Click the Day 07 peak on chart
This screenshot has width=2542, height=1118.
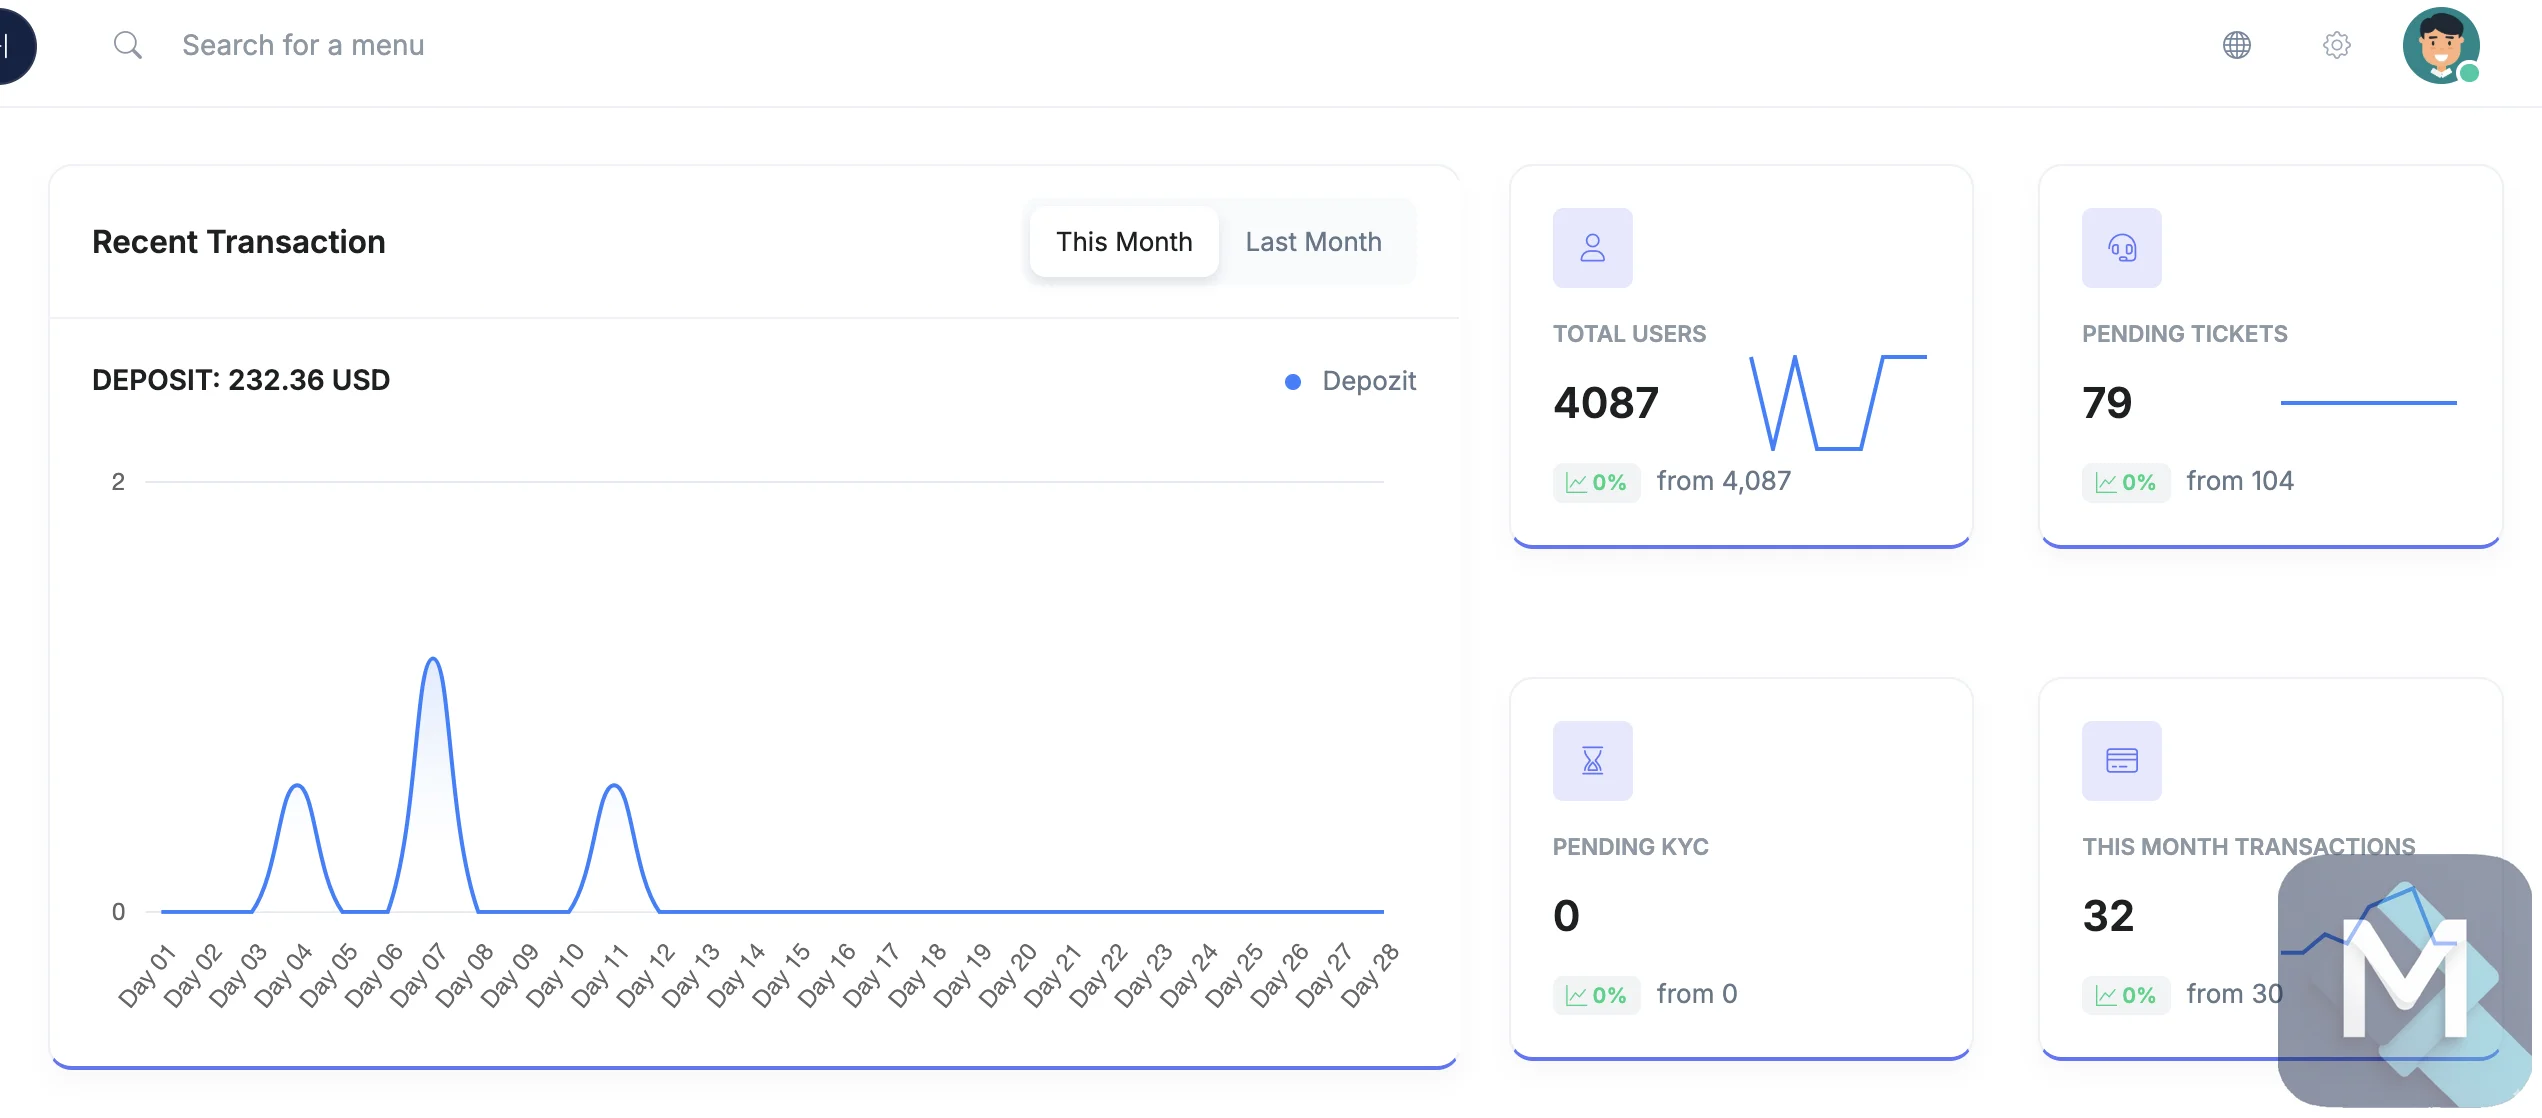pos(433,659)
